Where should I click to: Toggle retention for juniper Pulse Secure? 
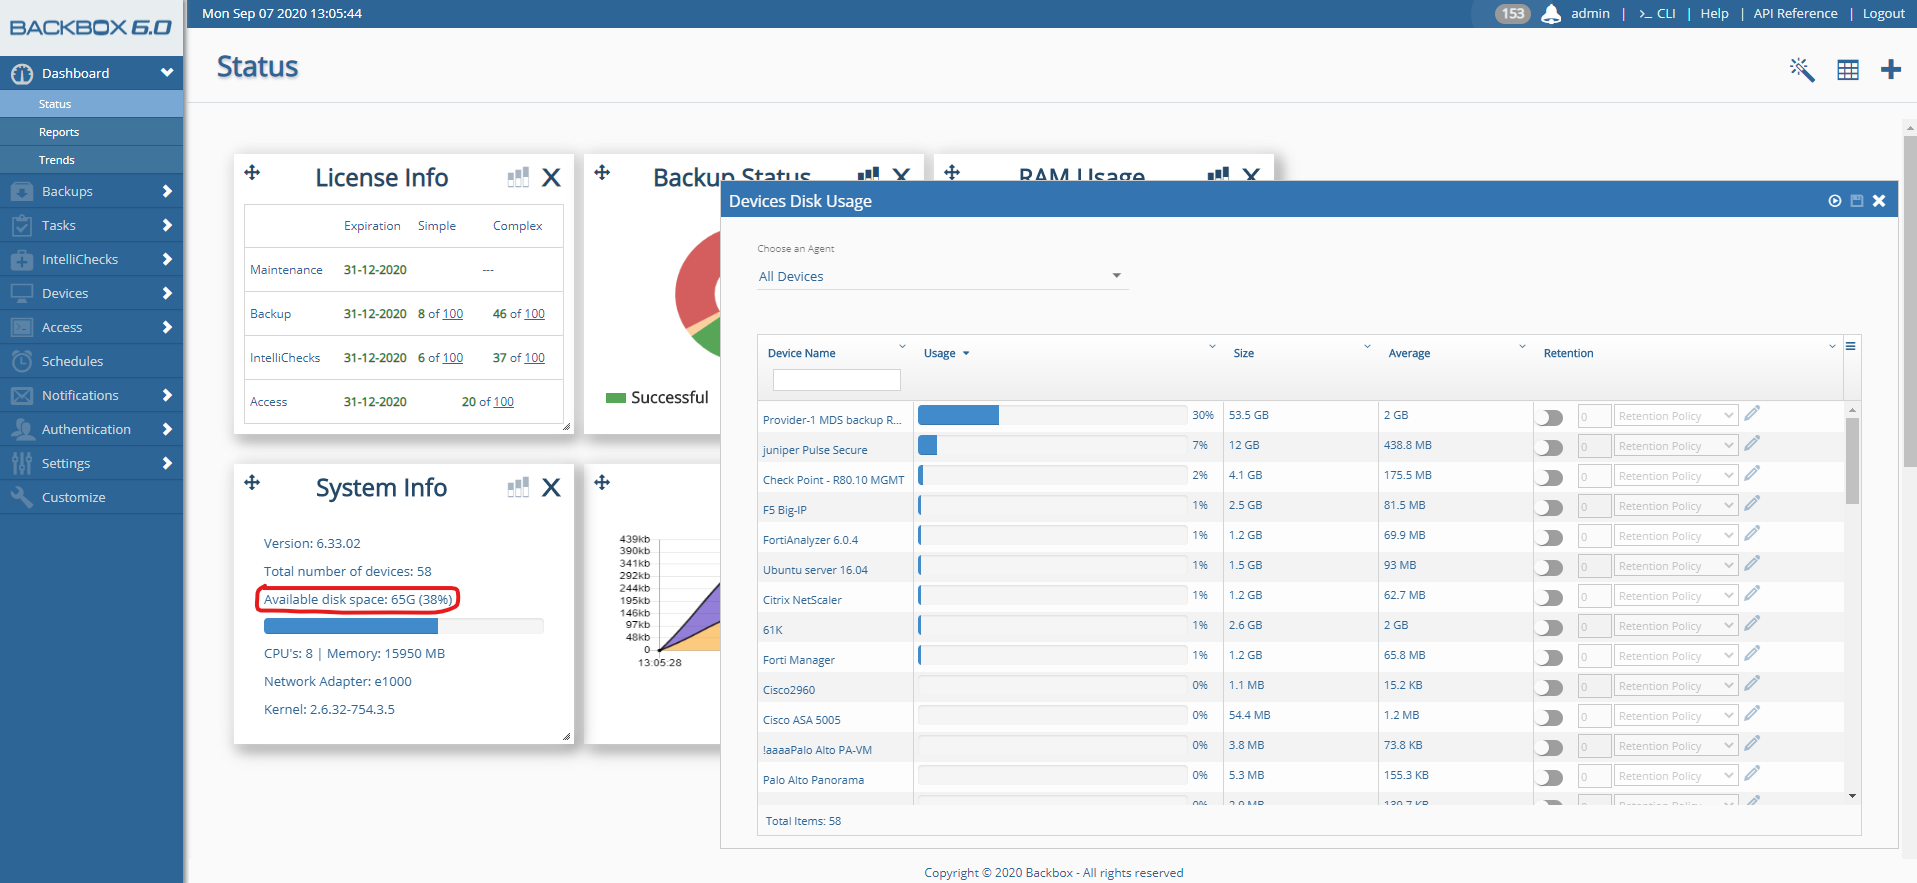pos(1549,447)
